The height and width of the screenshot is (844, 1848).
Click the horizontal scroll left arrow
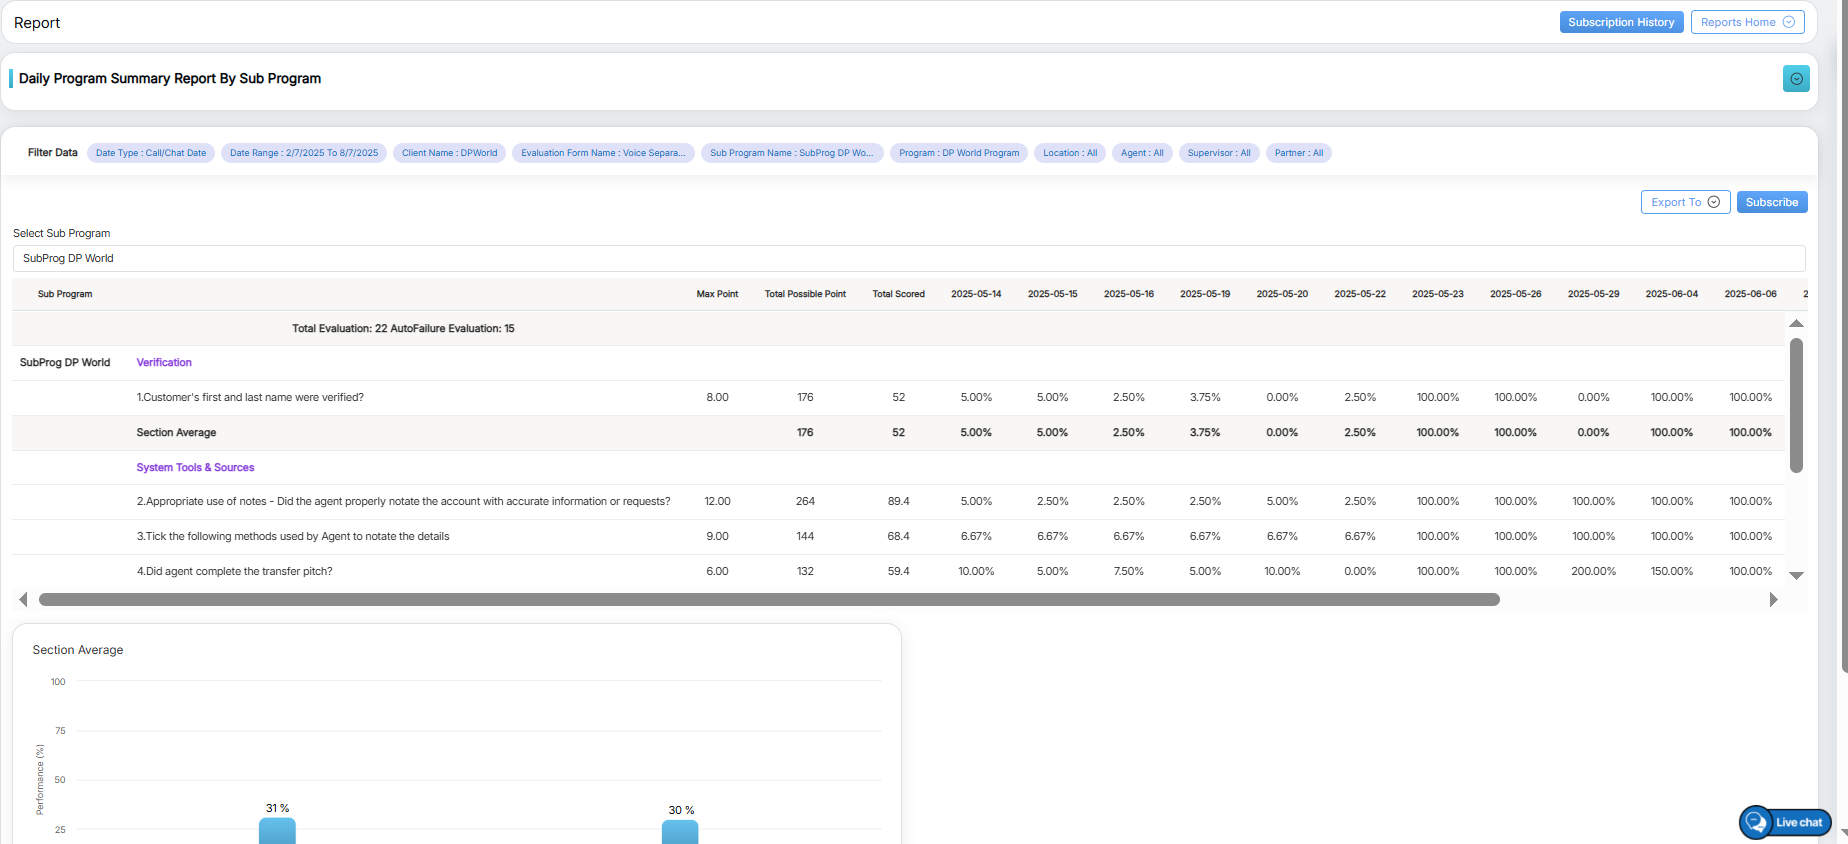click(x=23, y=600)
